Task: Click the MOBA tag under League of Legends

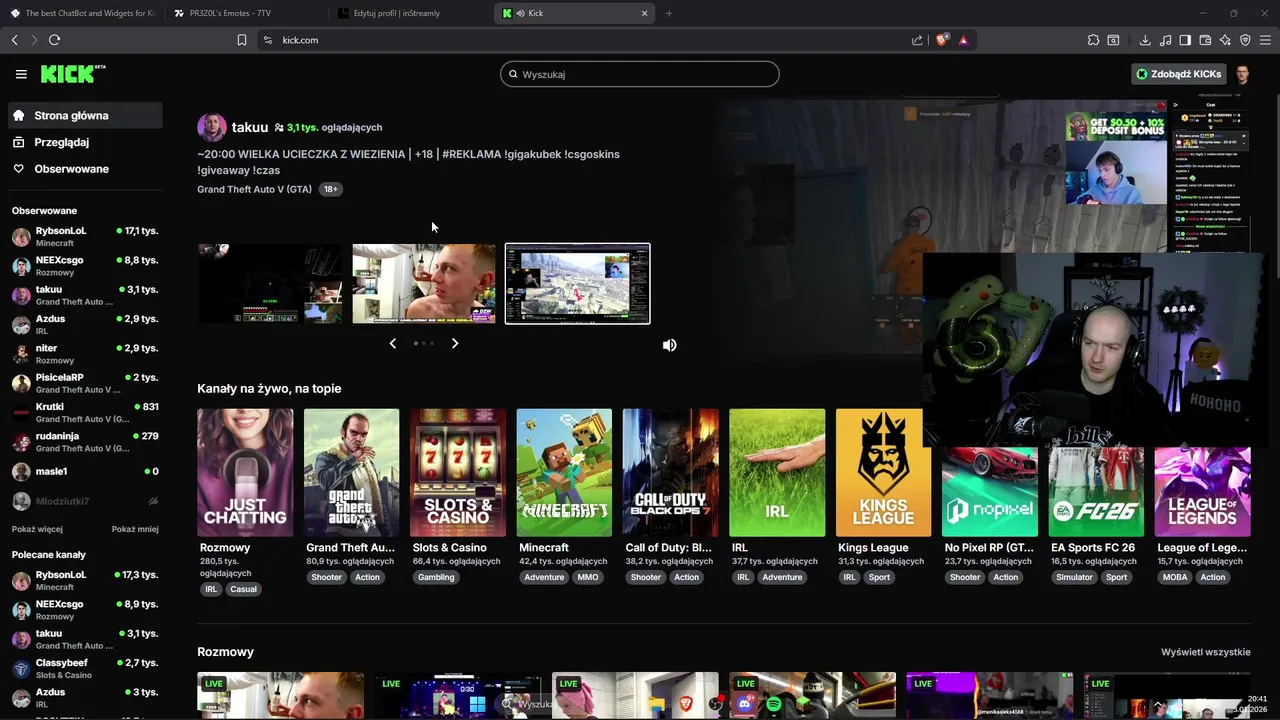Action: 1175,577
